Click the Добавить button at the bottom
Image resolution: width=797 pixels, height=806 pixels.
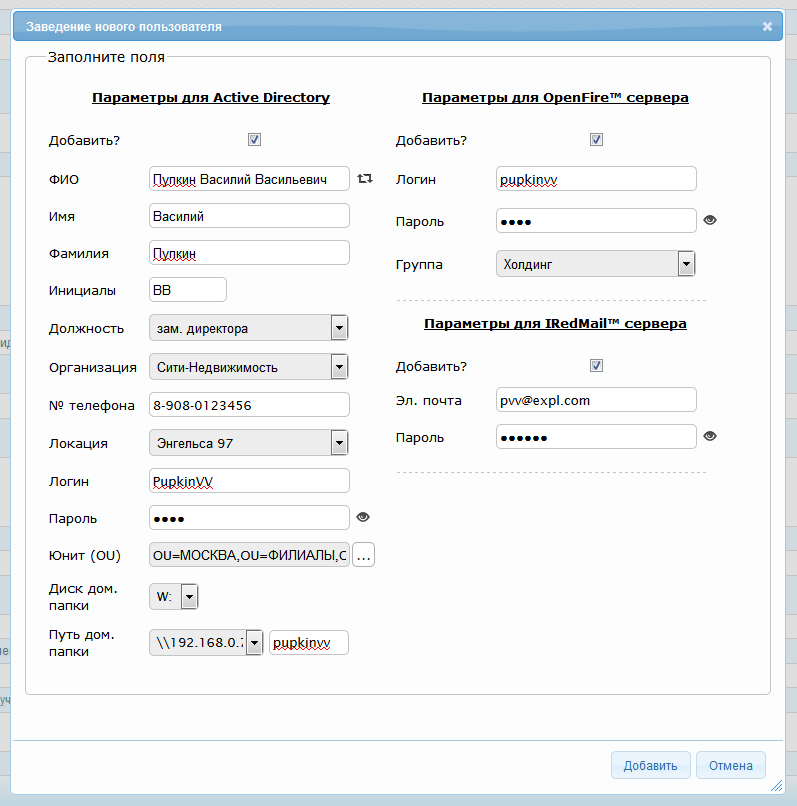coord(650,765)
